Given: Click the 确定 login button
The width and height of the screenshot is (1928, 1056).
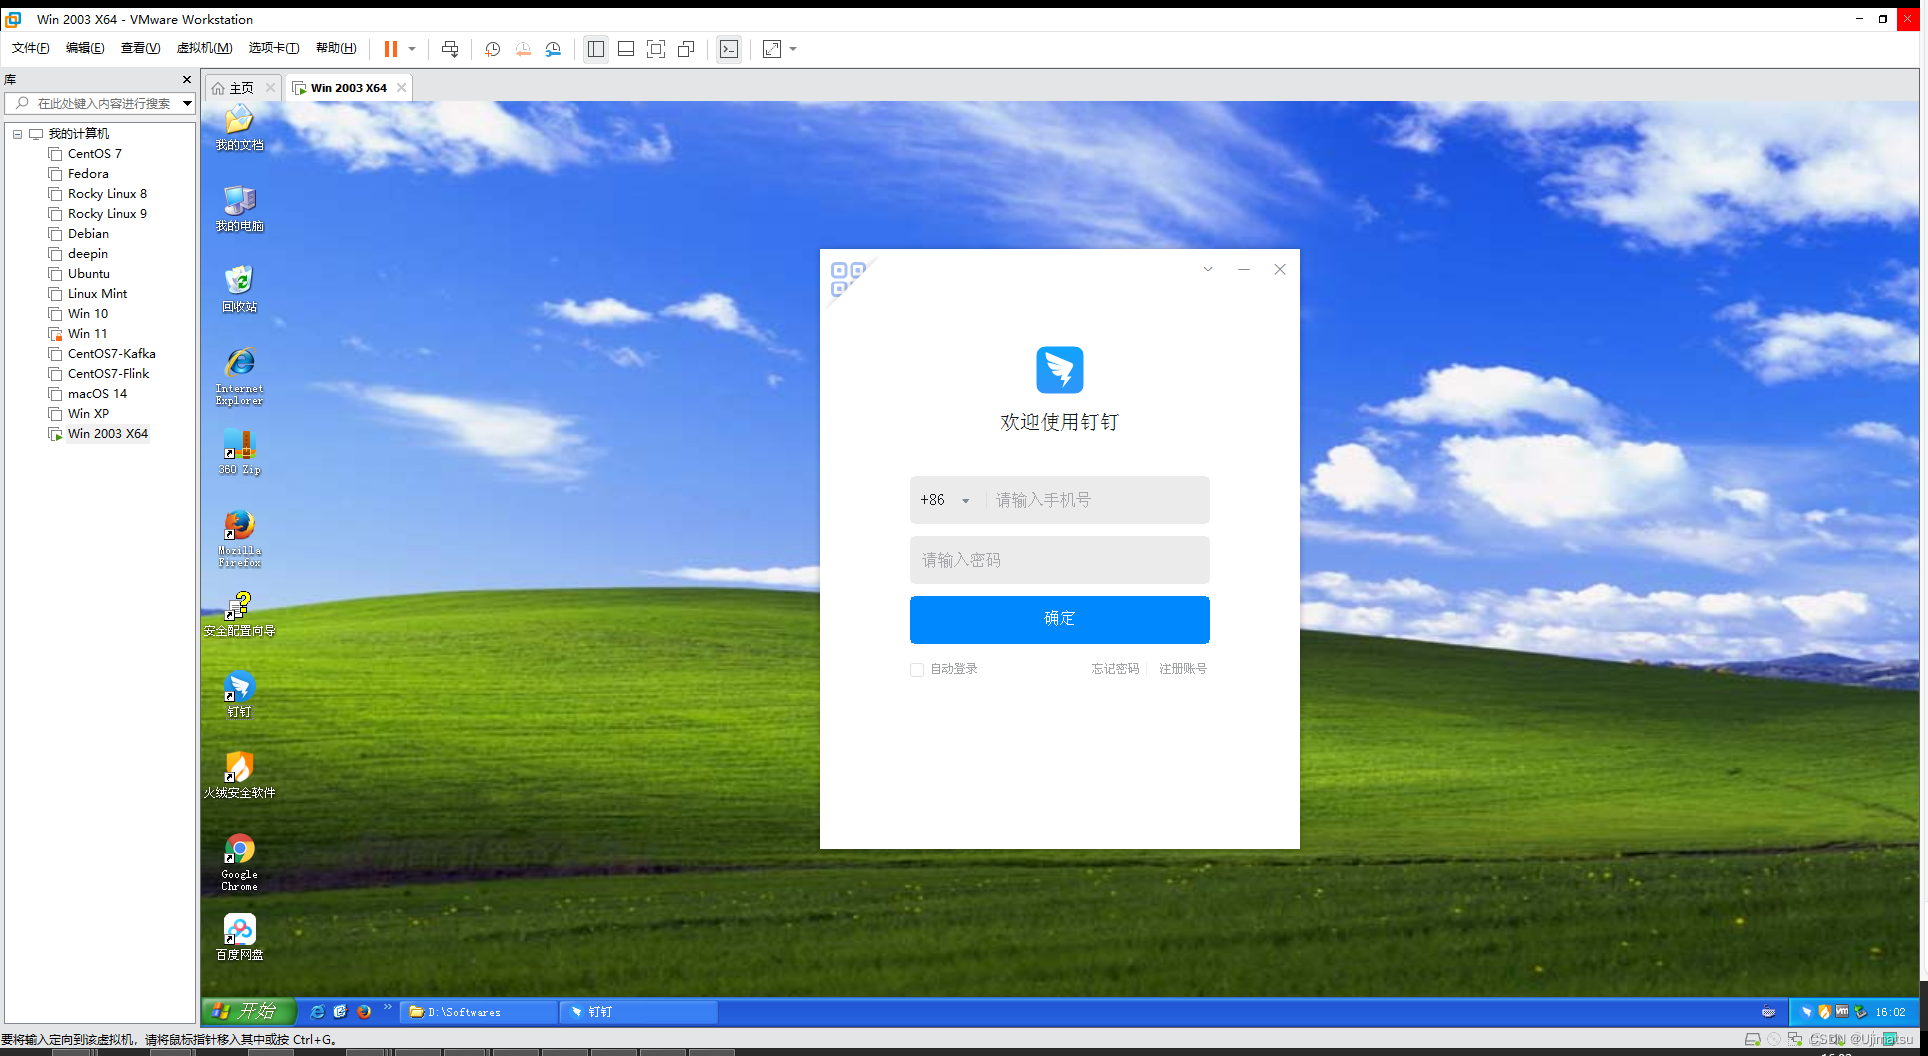Looking at the screenshot, I should pos(1060,619).
